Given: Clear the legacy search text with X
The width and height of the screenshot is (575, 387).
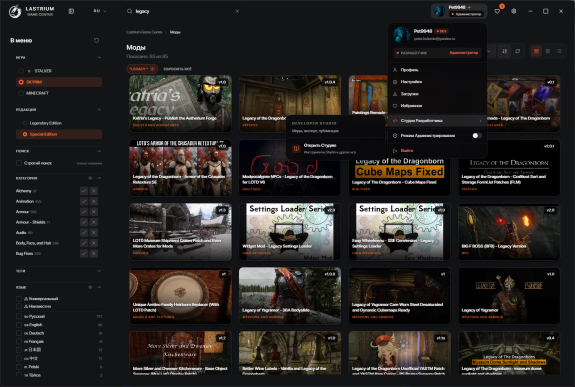Looking at the screenshot, I should click(237, 11).
